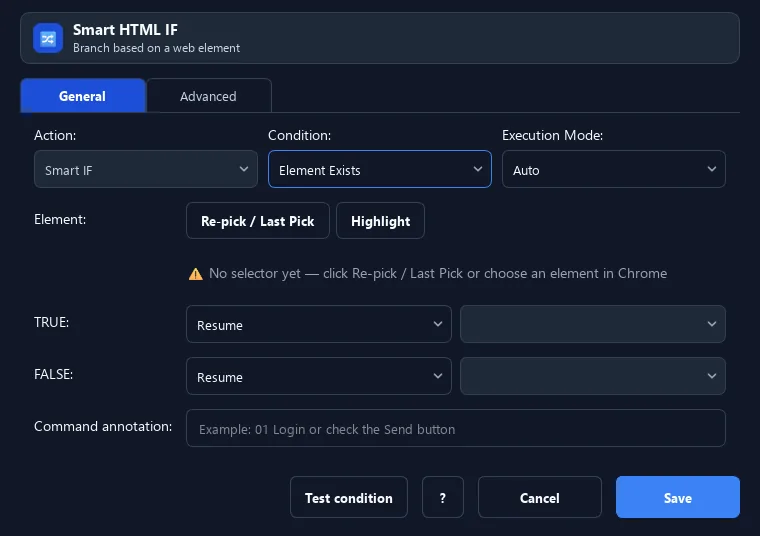Screen dimensions: 760x536
Task: Expand the empty FALSE target dropdown
Action: point(593,377)
